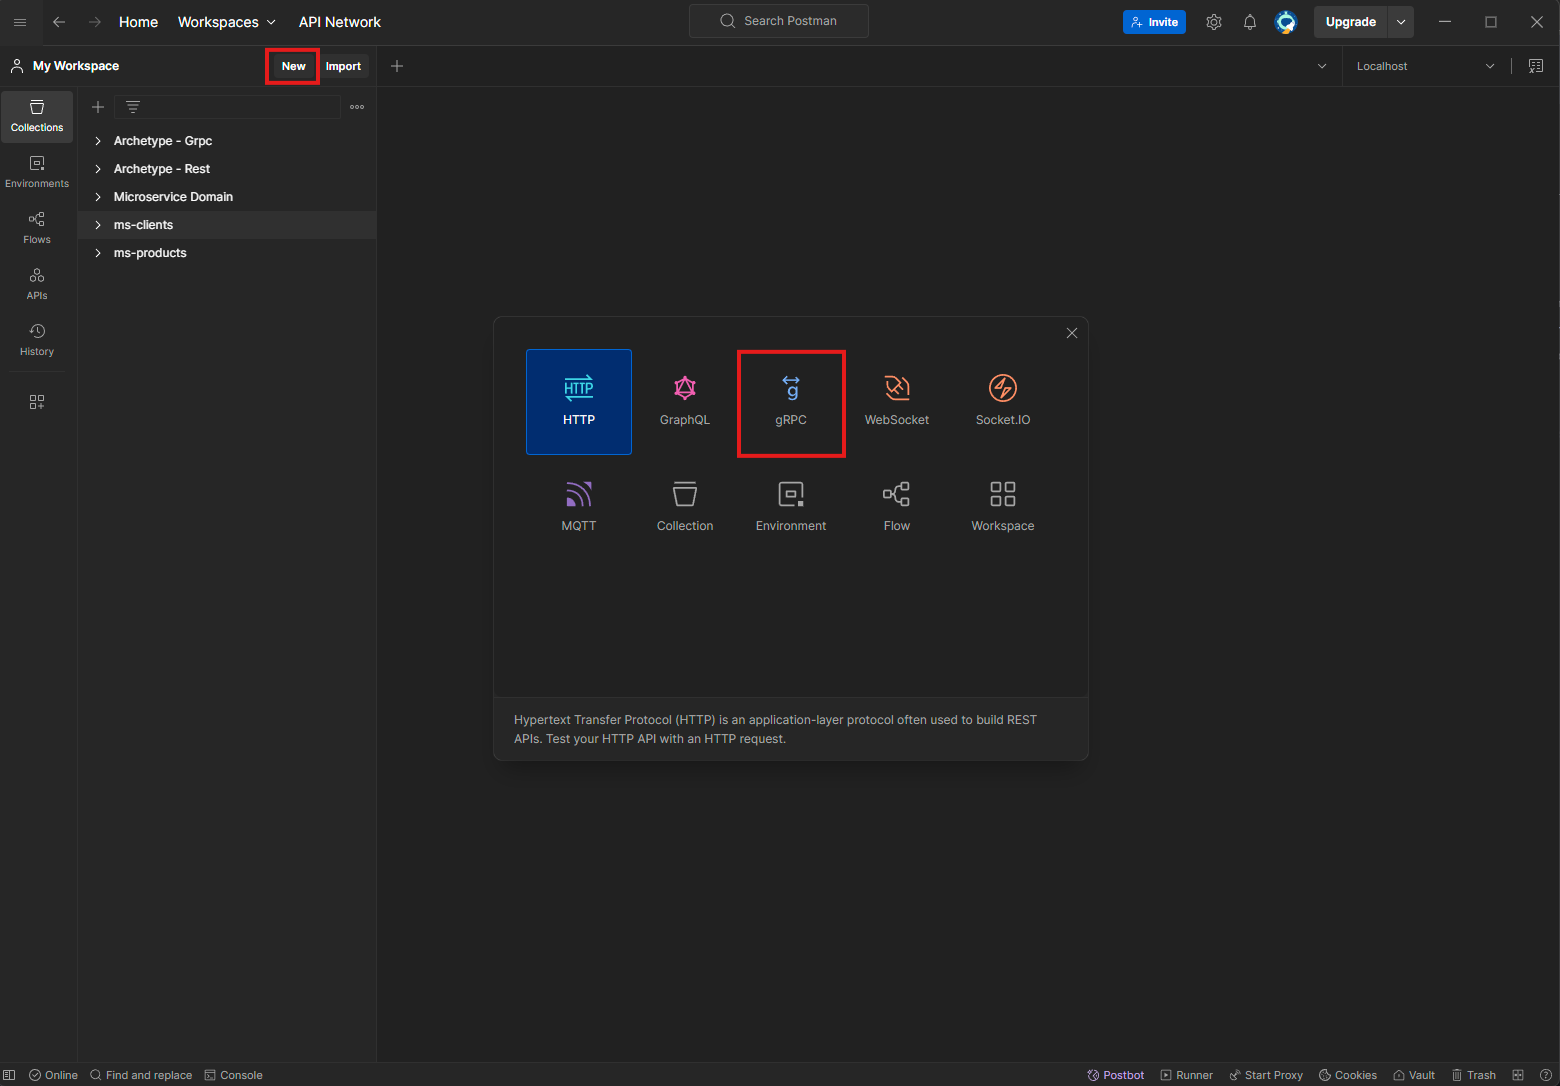1560x1086 pixels.
Task: Expand the Microservice Domain collection
Action: pos(98,197)
